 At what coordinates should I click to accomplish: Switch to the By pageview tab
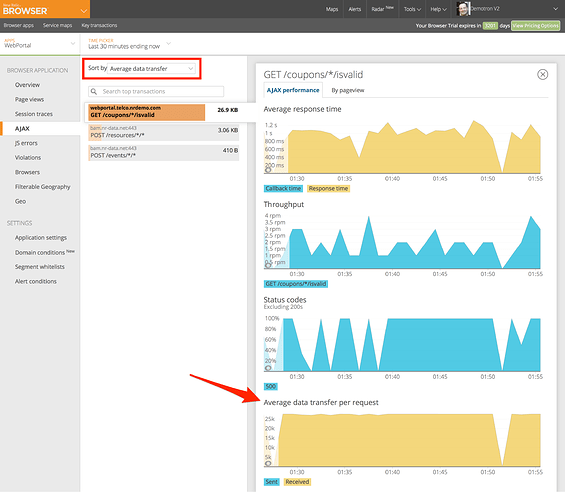[x=348, y=90]
